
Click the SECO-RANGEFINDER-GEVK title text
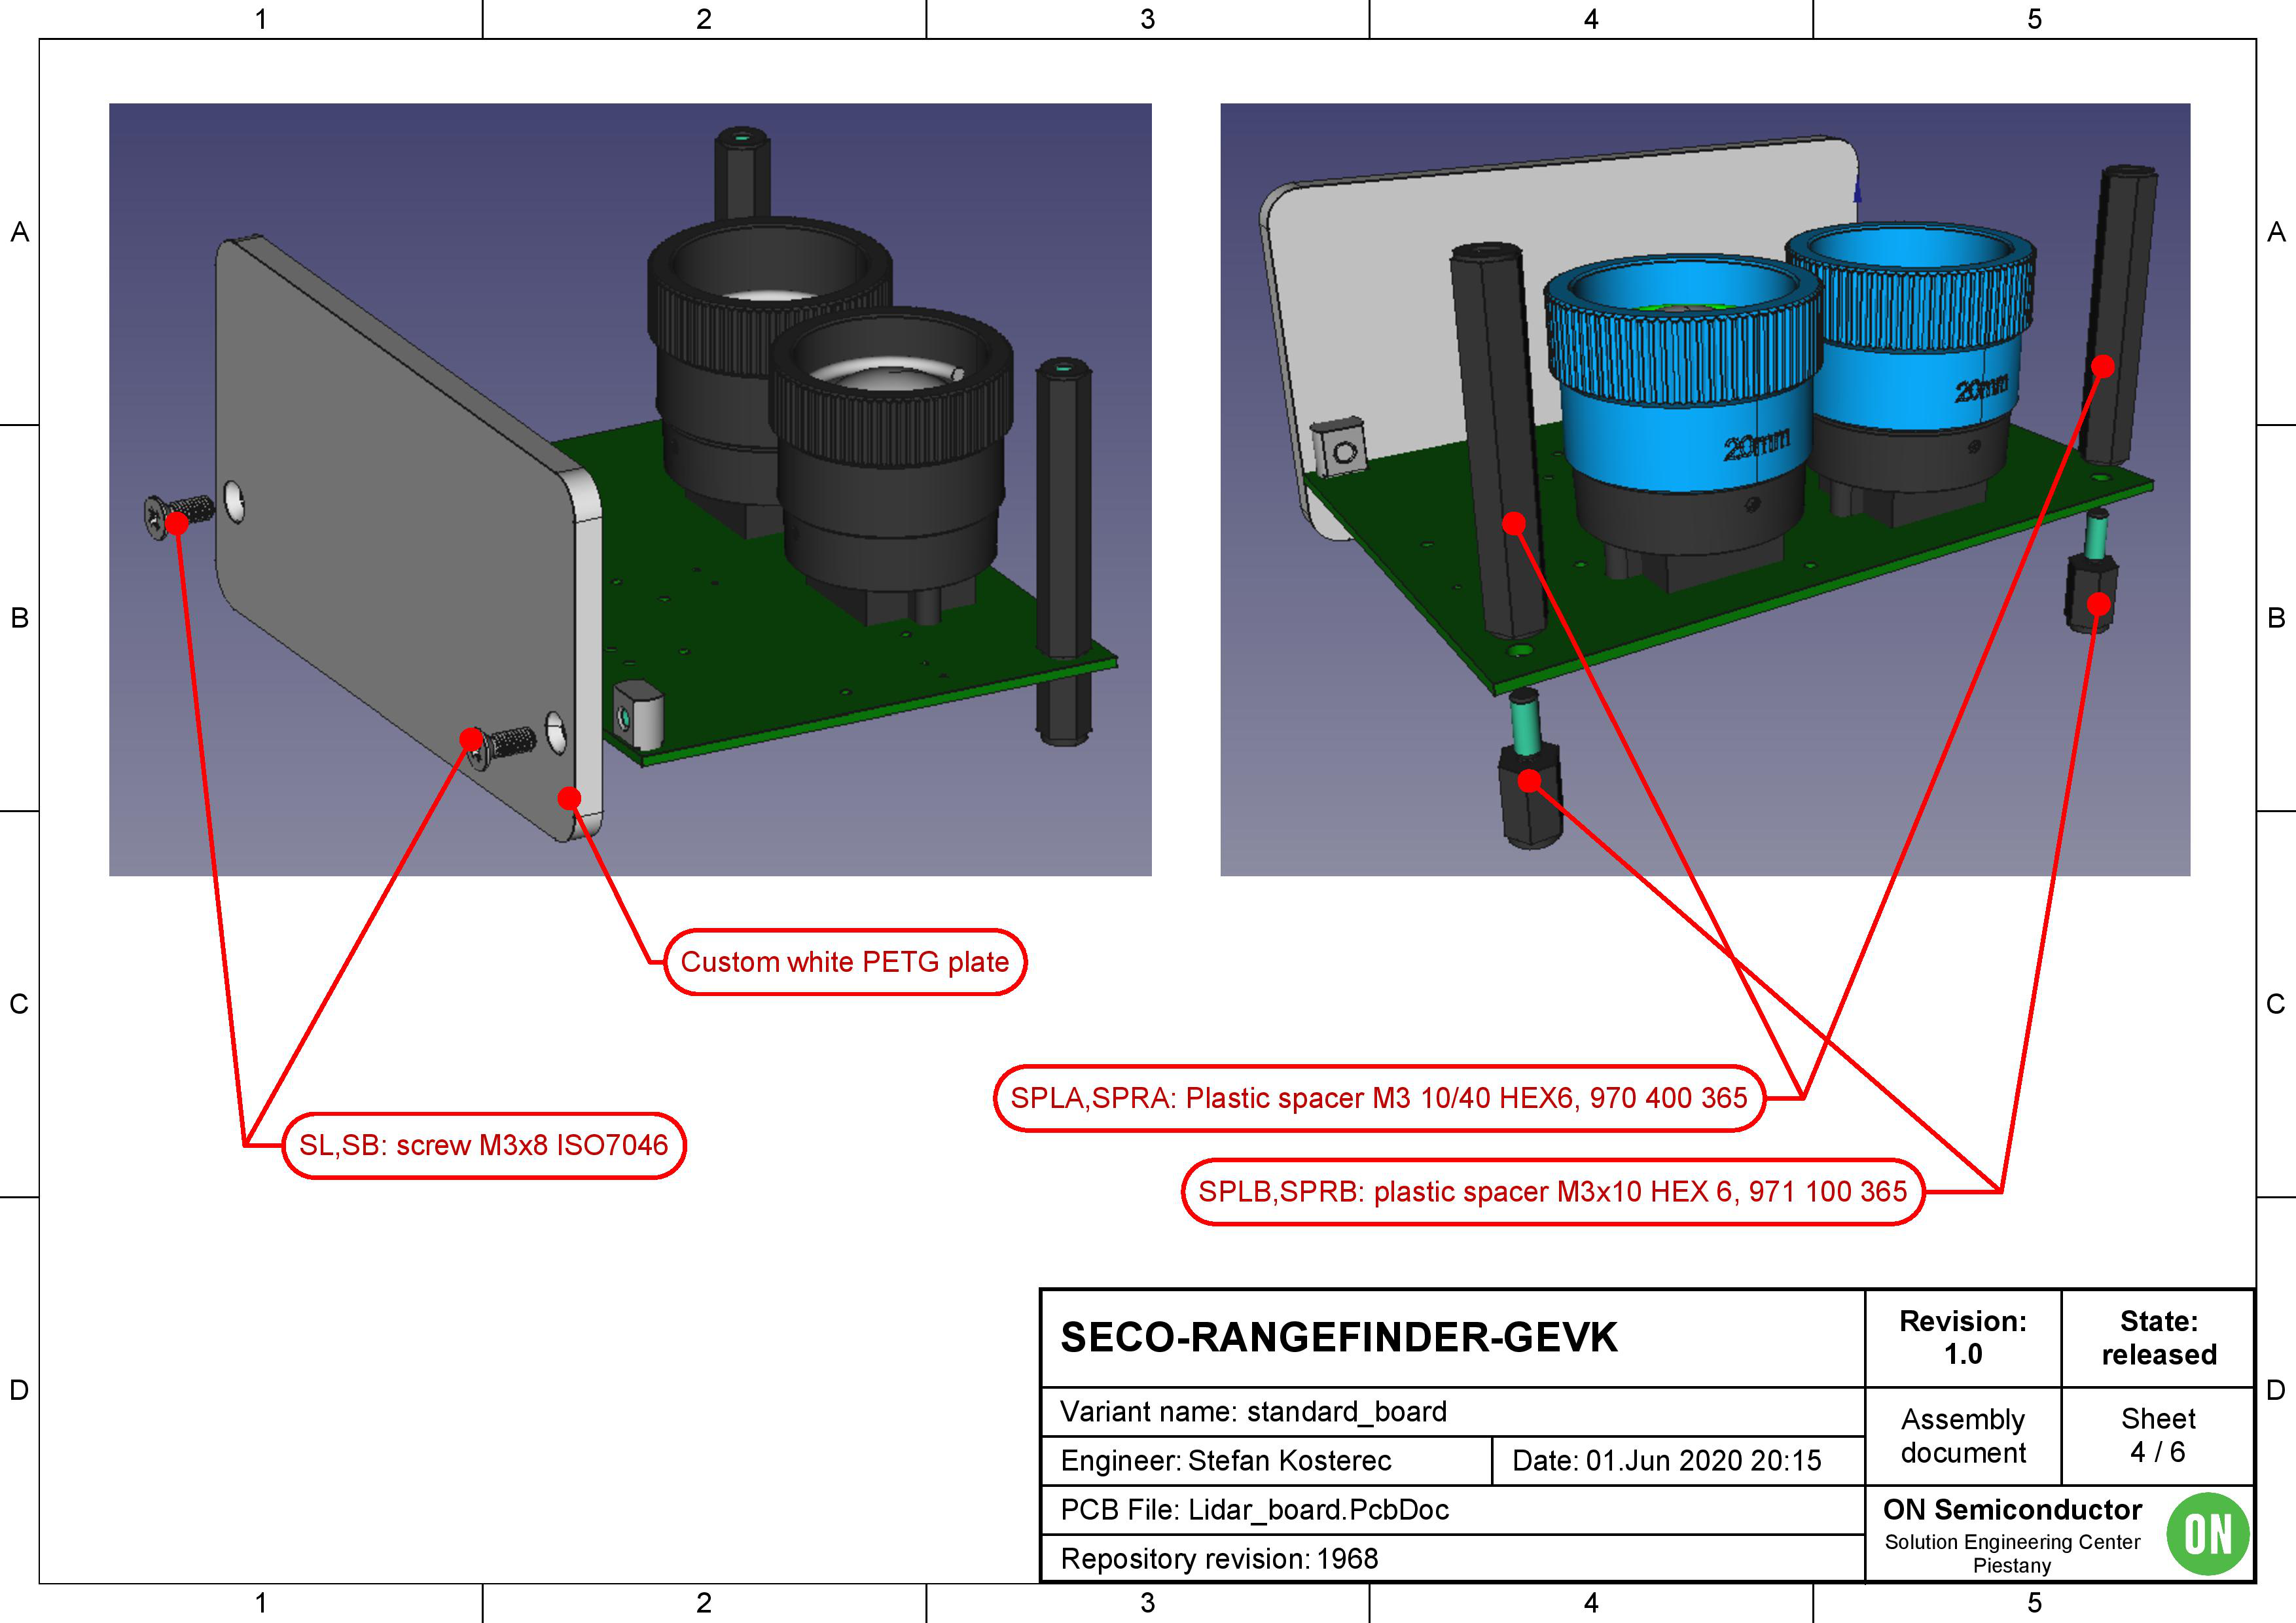1338,1338
